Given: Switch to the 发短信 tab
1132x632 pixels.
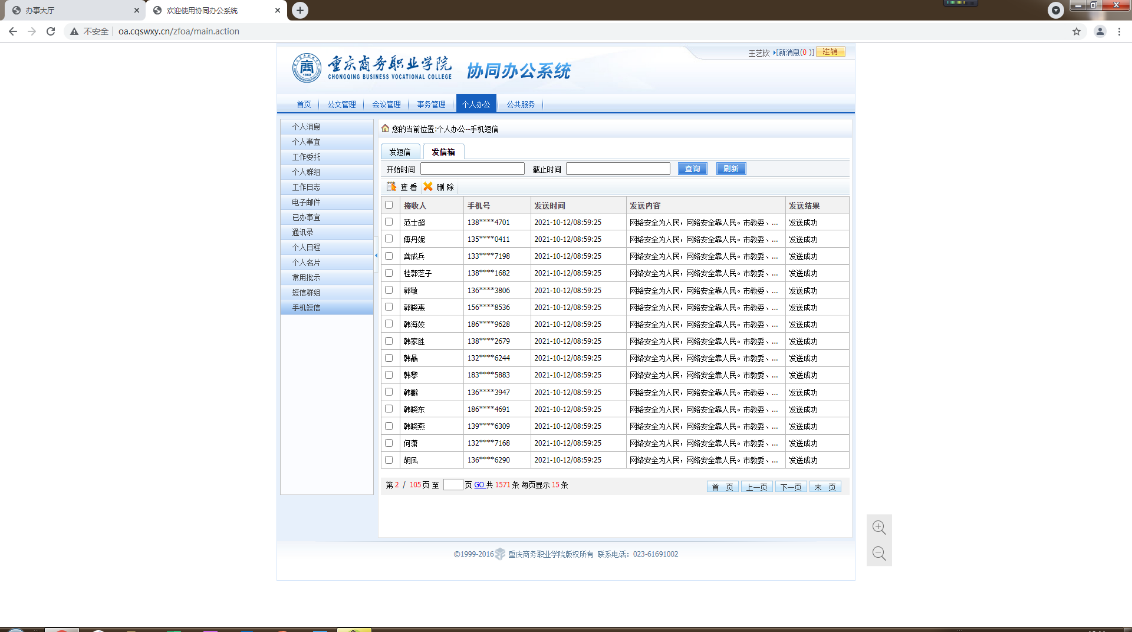Looking at the screenshot, I should click(x=400, y=152).
